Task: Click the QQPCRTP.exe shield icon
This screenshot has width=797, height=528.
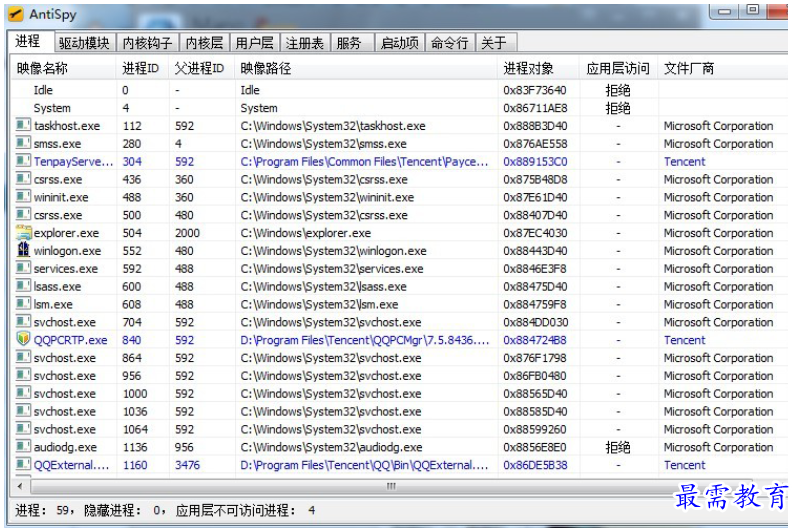Action: (x=23, y=339)
